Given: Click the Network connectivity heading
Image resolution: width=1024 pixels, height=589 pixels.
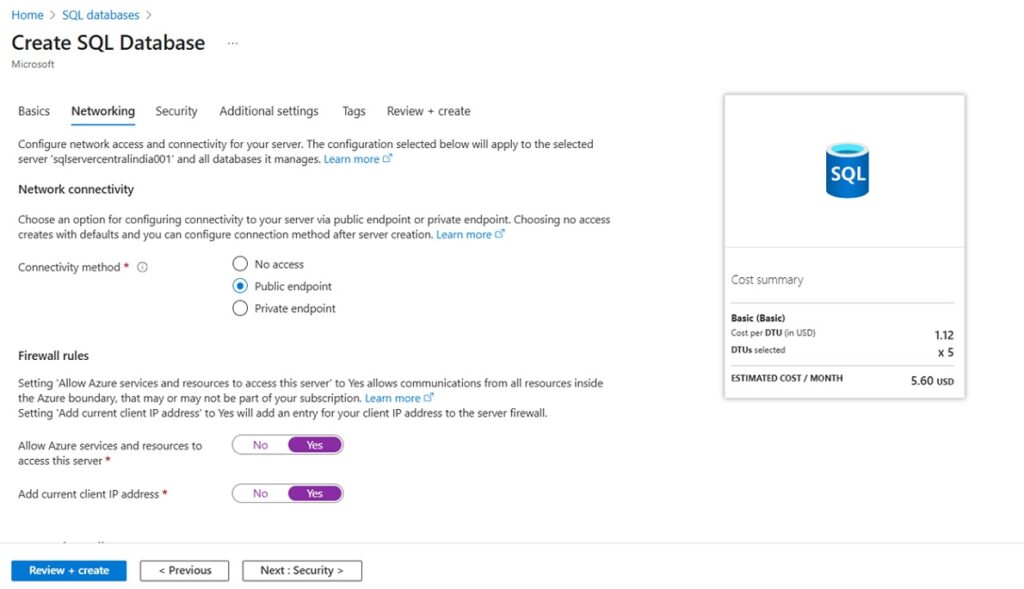Looking at the screenshot, I should 76,189.
